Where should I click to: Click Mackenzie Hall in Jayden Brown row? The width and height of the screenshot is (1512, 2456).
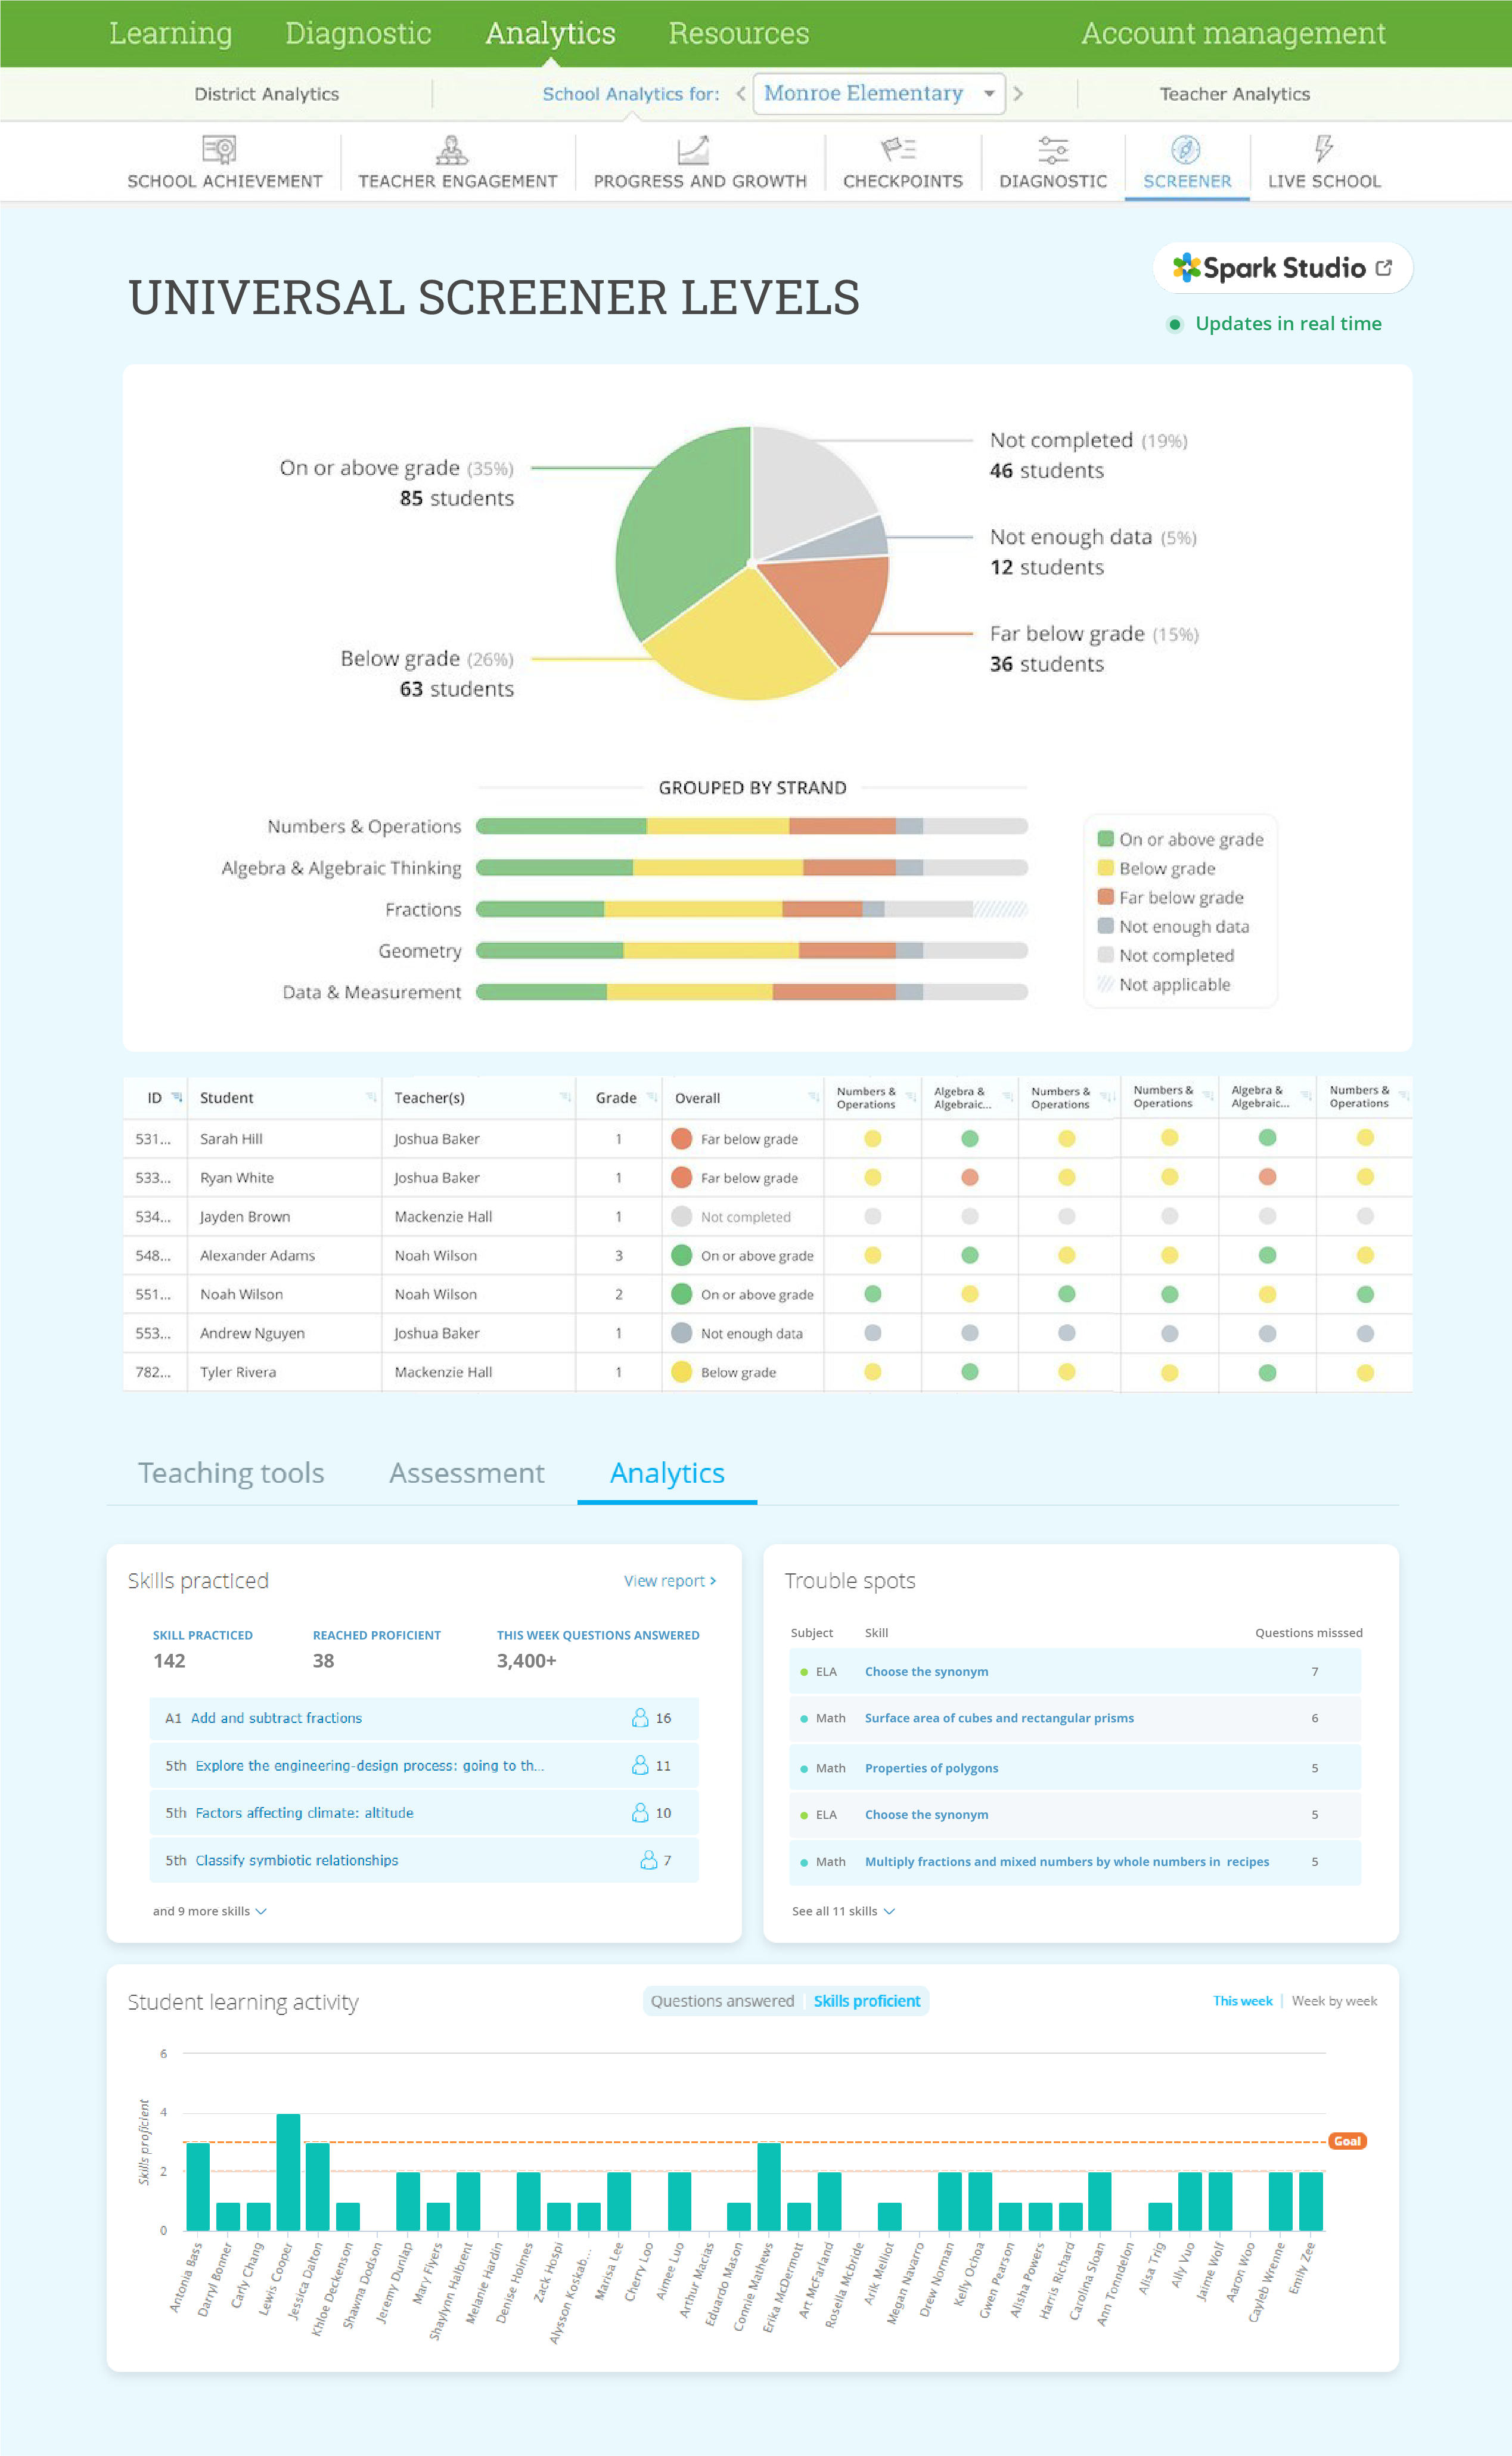click(443, 1216)
